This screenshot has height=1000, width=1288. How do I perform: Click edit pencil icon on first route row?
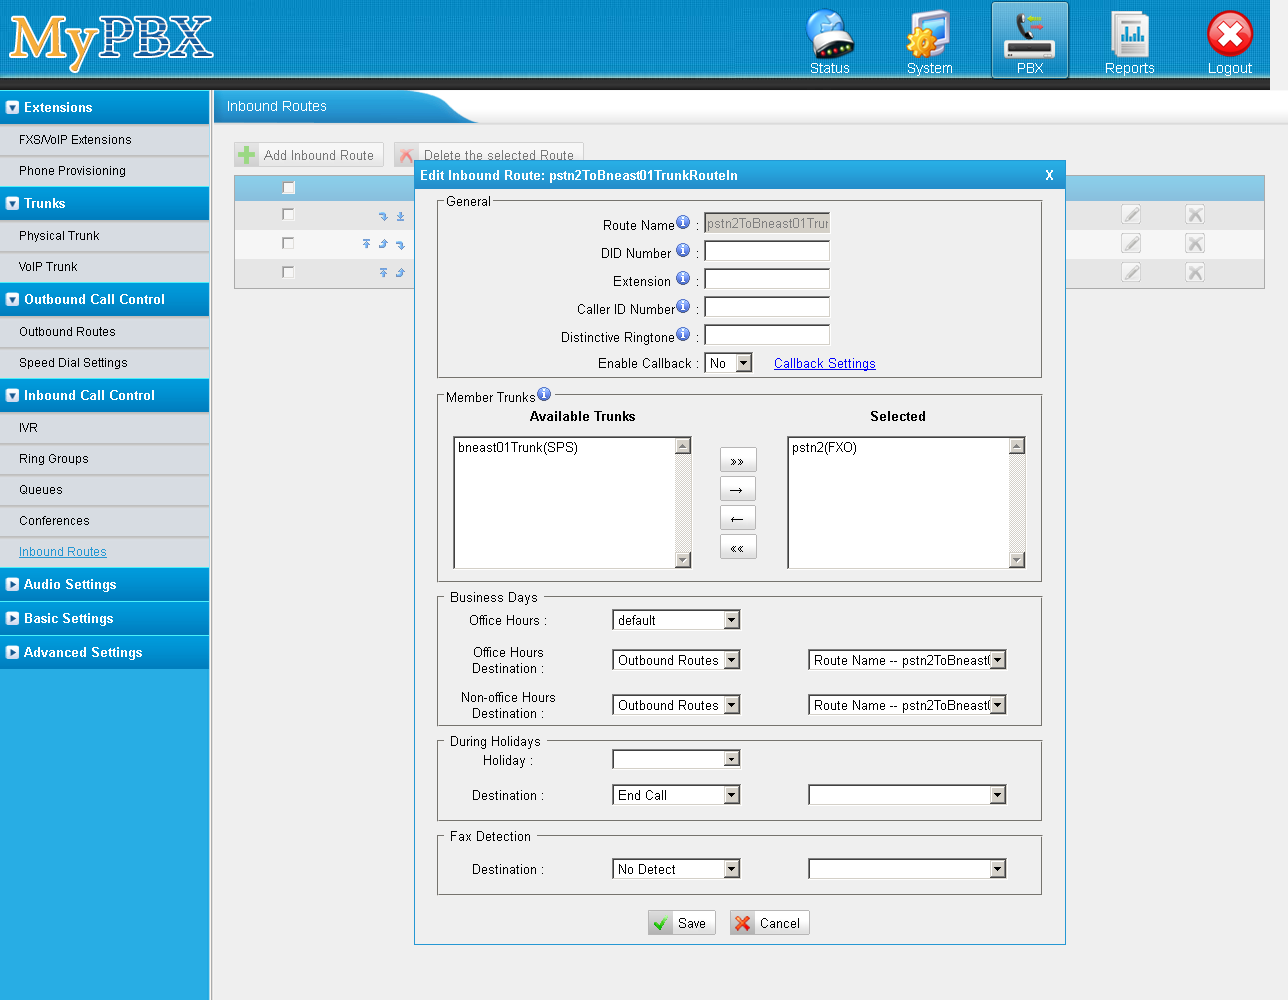1131,214
